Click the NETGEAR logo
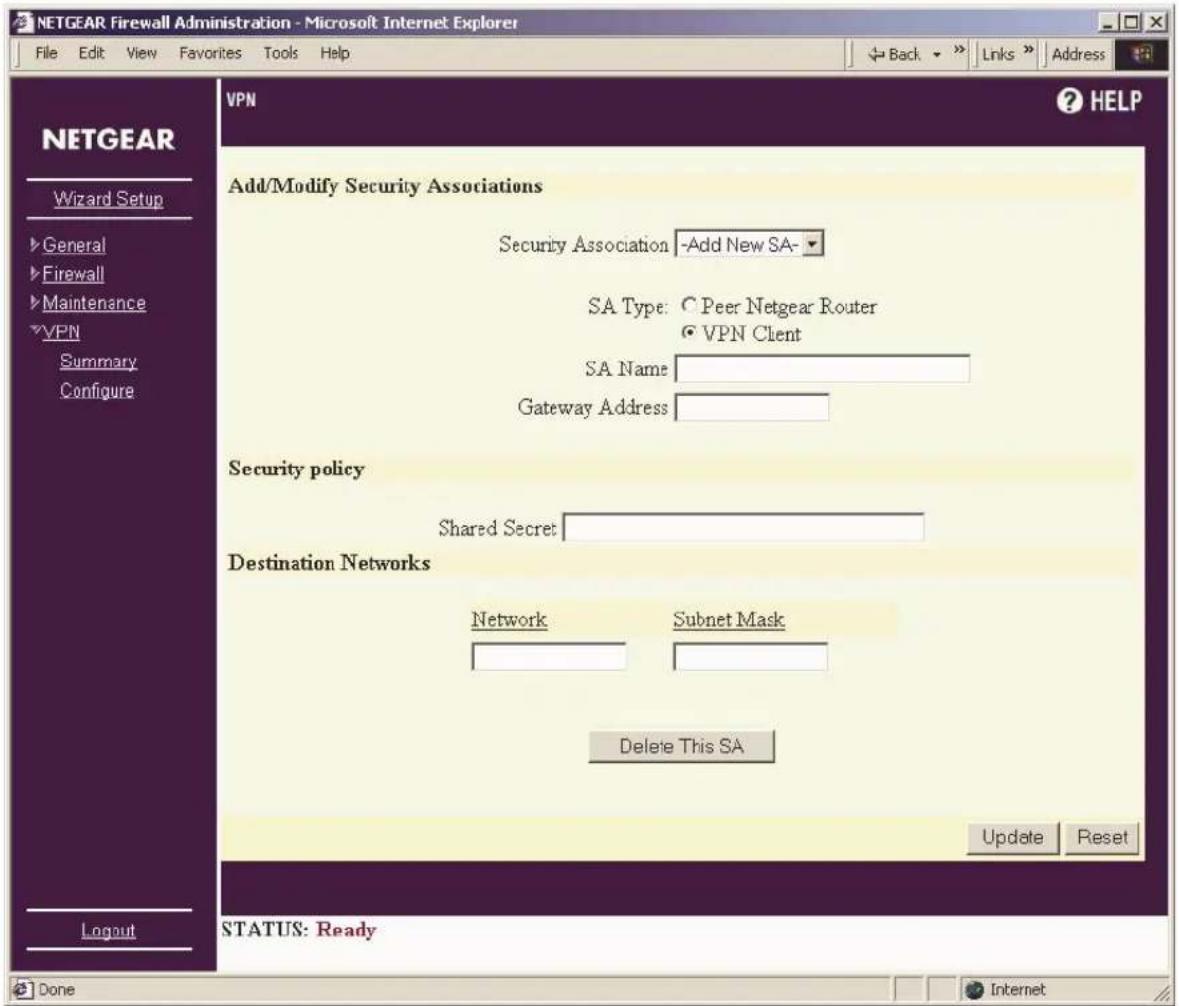Screen dimensions: 1179x1006 (x=108, y=140)
